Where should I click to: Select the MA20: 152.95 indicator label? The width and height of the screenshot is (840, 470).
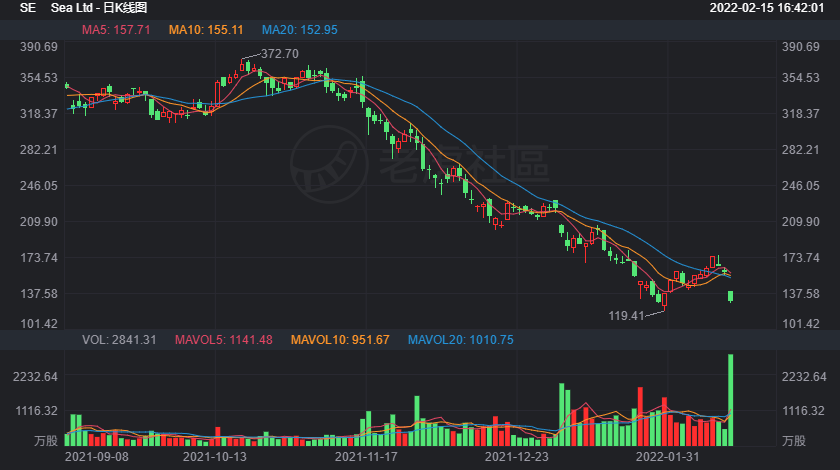(x=299, y=30)
